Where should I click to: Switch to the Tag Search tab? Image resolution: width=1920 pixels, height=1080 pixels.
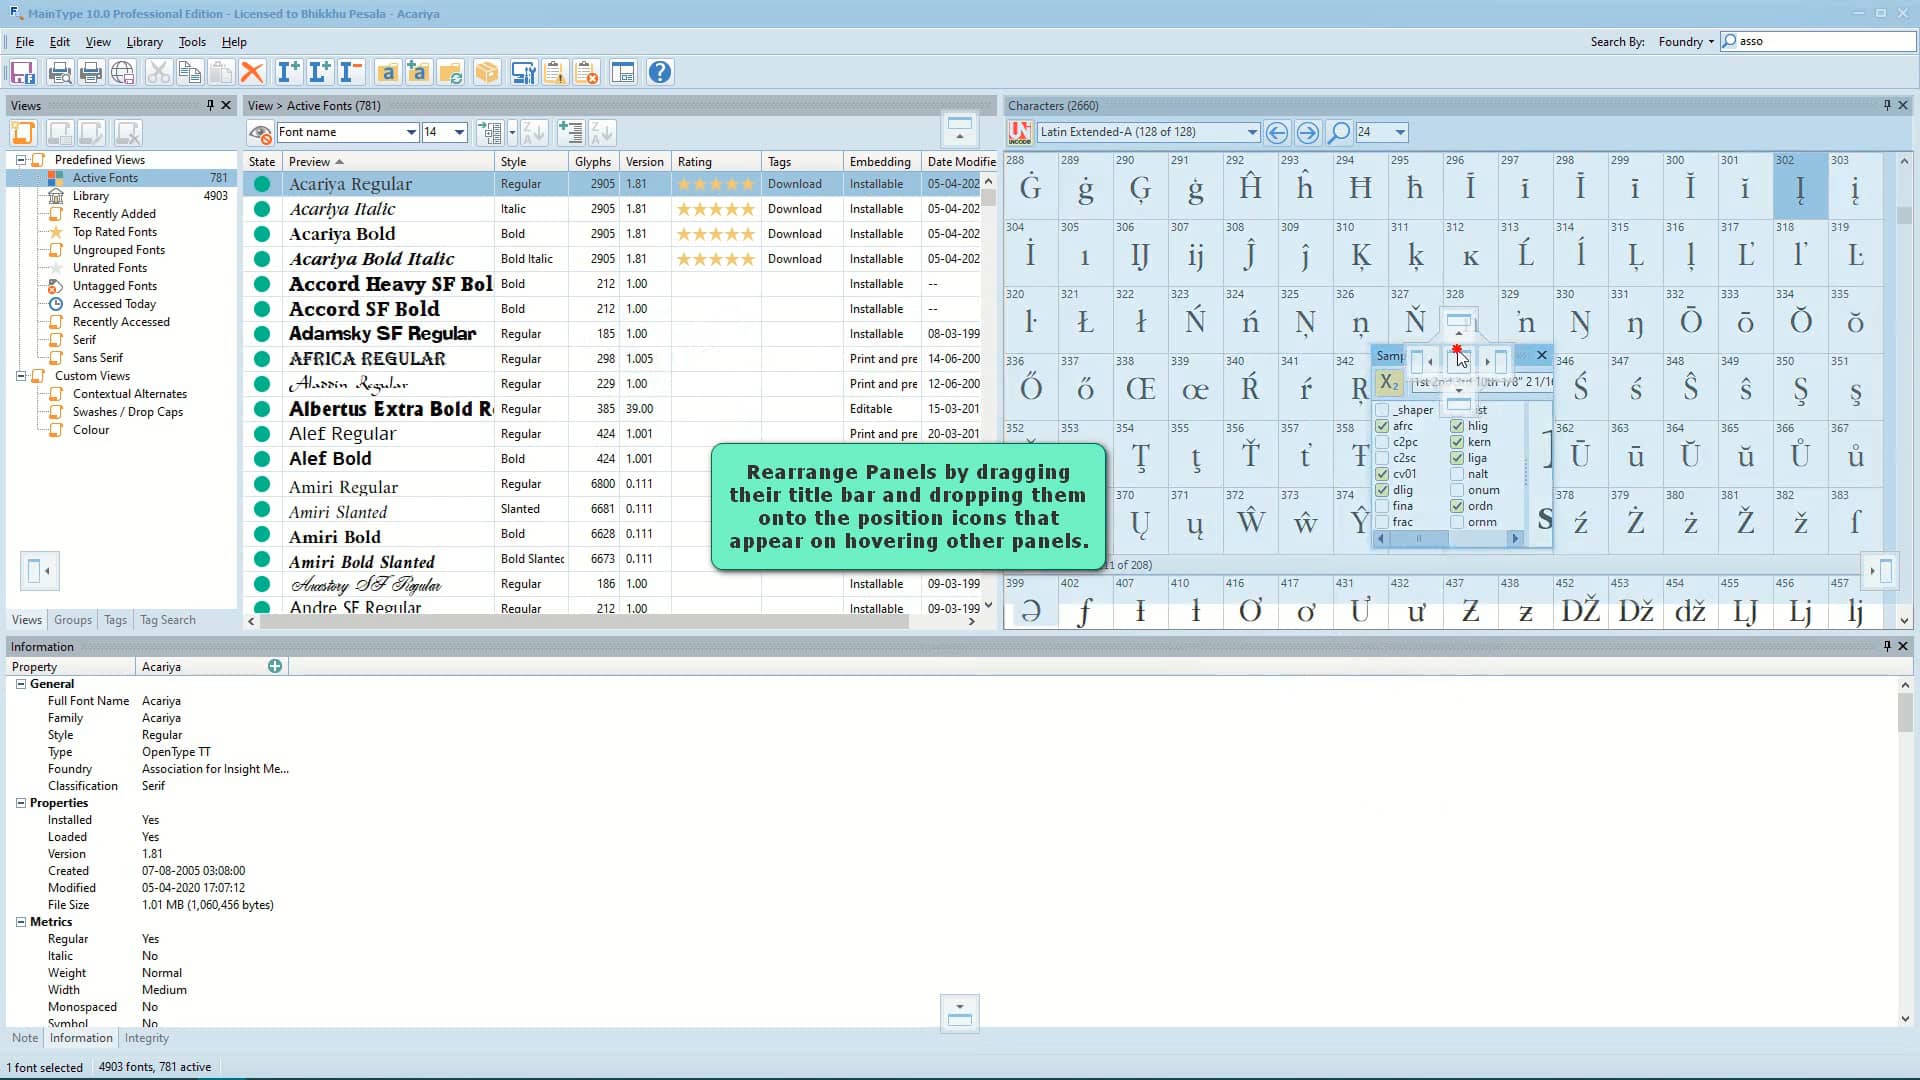tap(167, 620)
